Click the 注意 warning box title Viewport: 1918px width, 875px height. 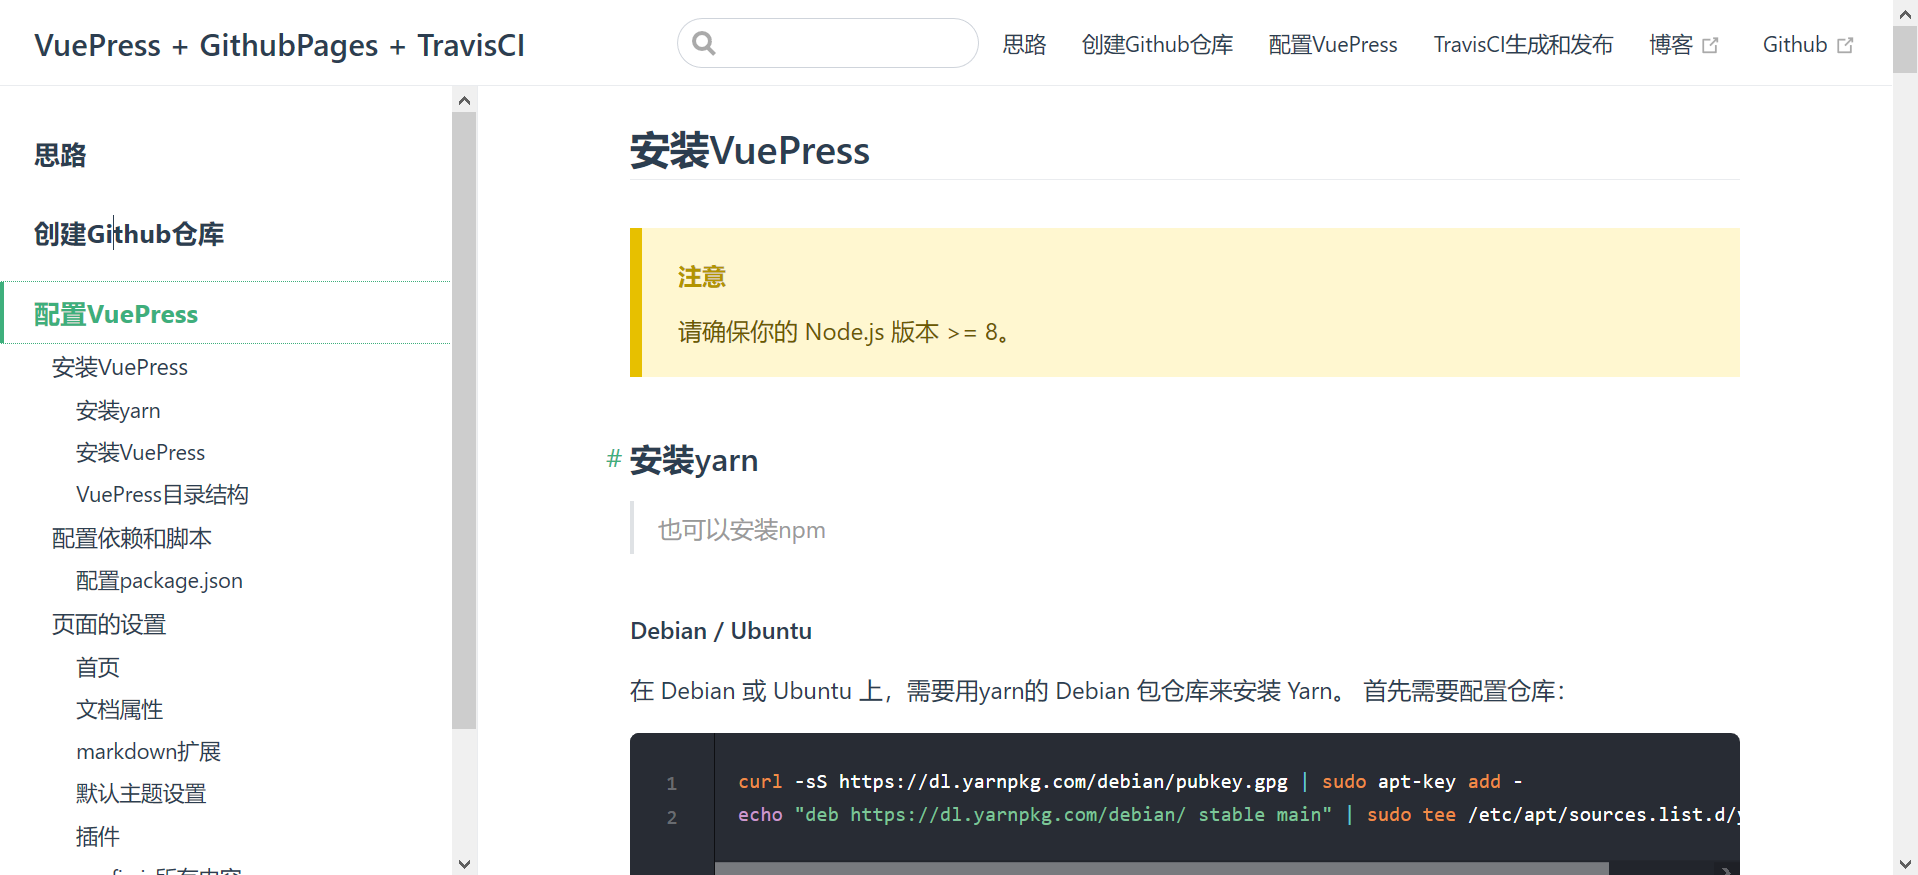coord(702,277)
